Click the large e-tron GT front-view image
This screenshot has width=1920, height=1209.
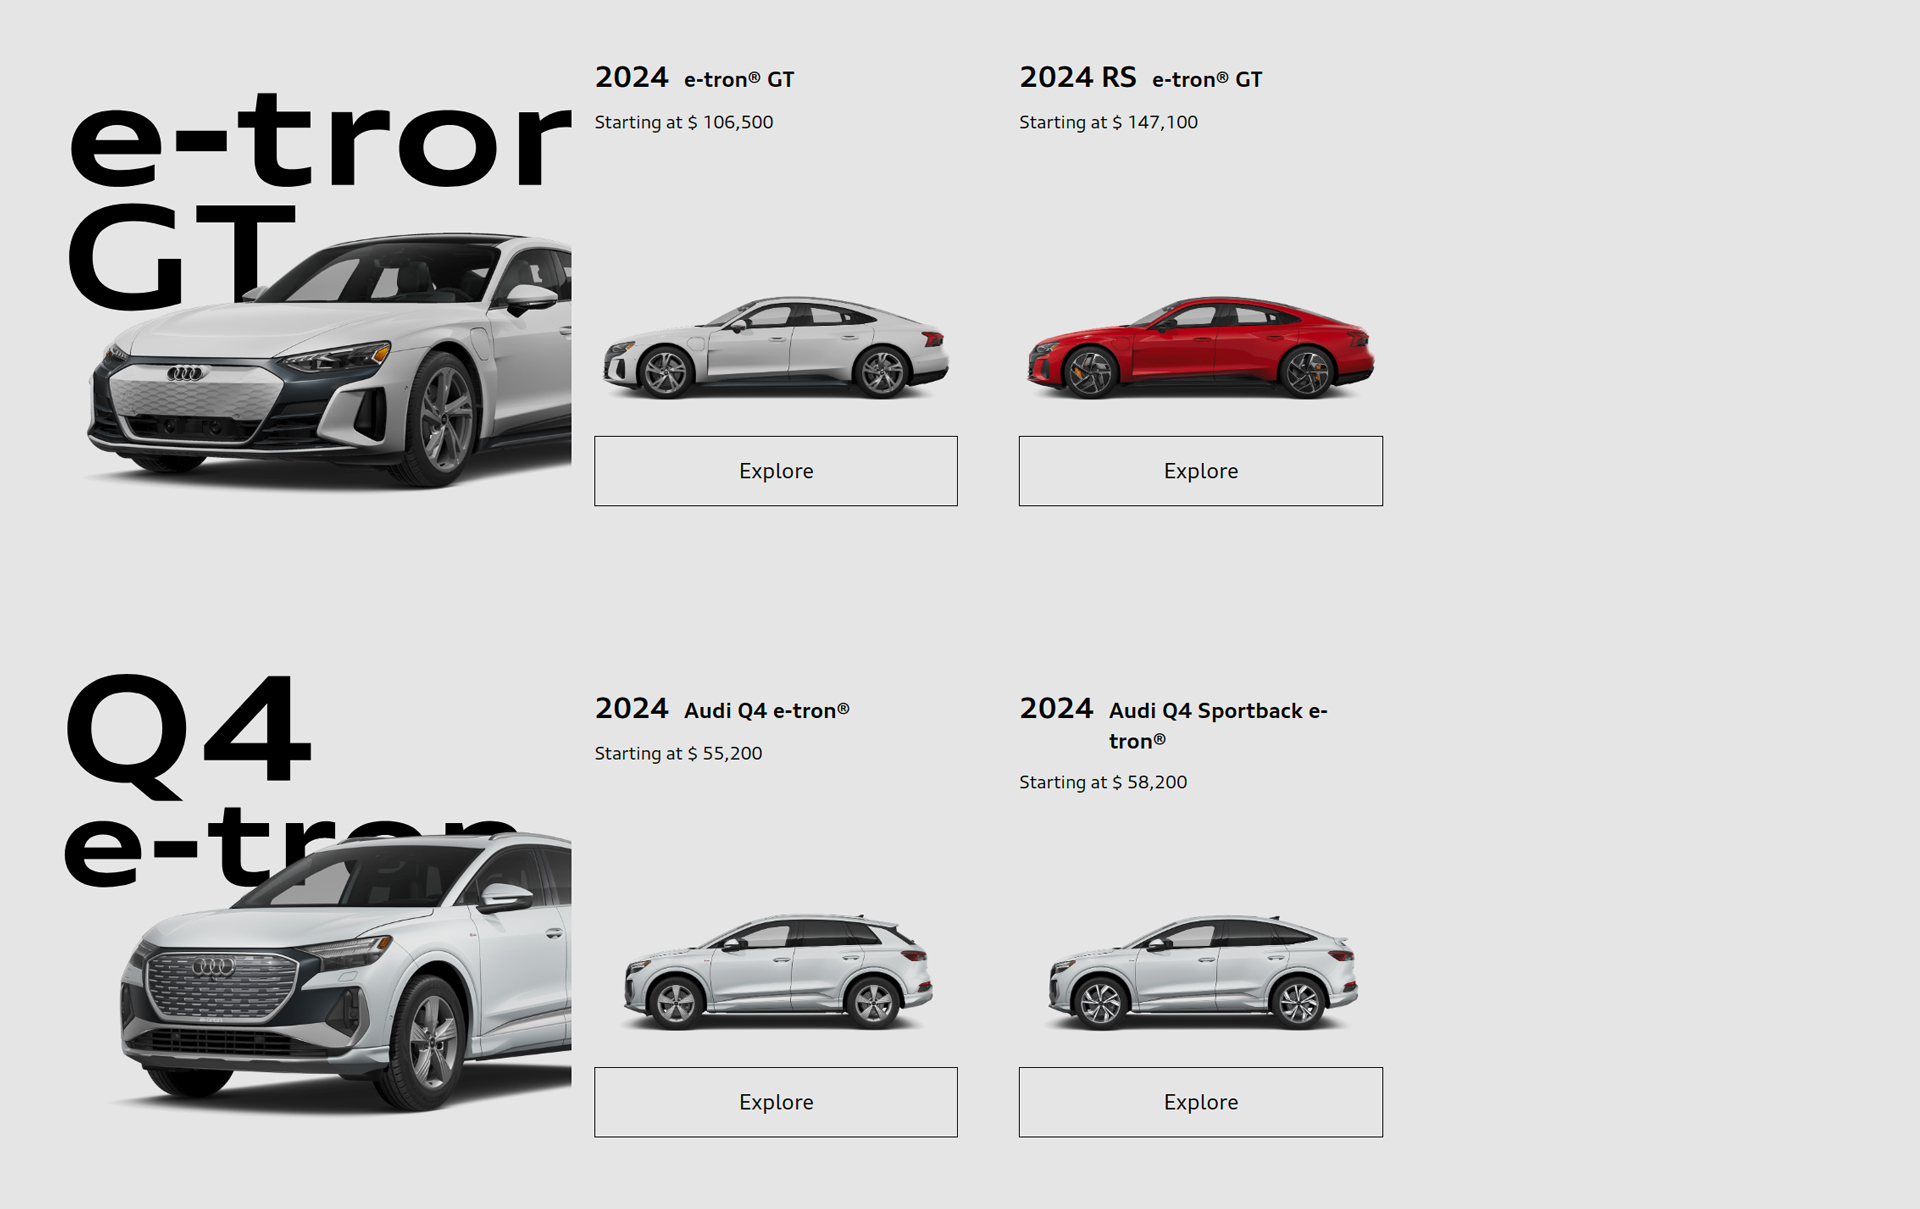pos(330,362)
